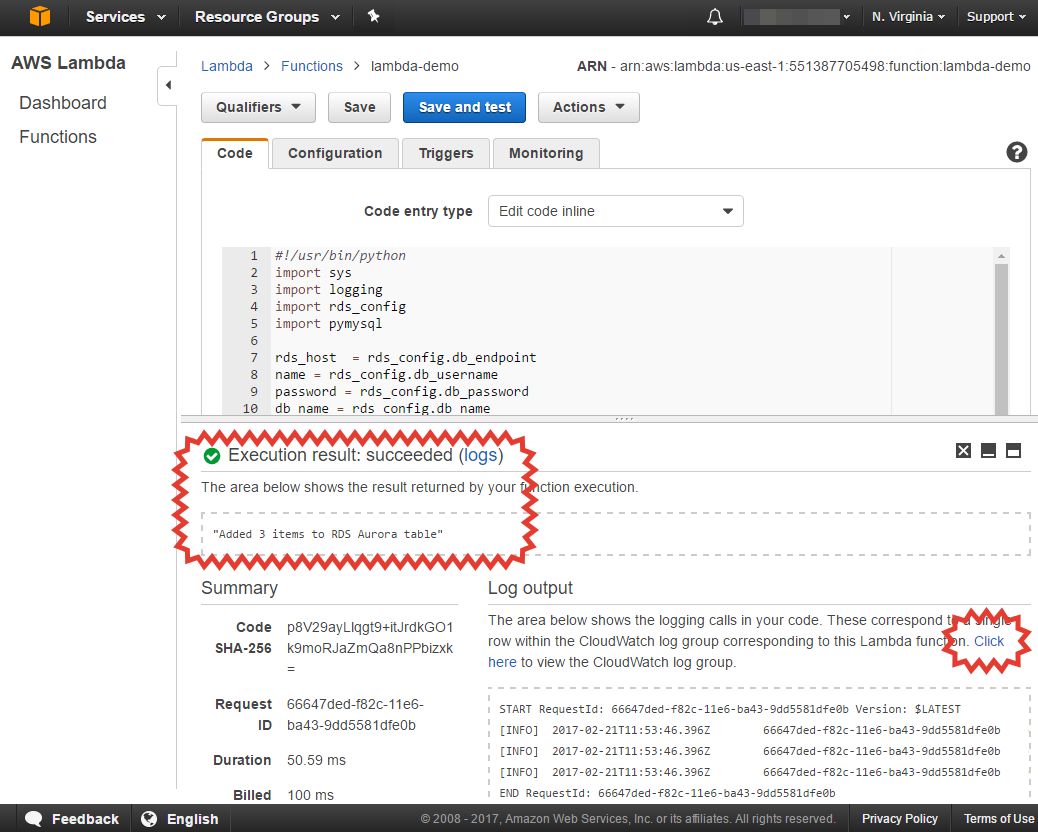Minimize the execution result panel
This screenshot has height=832, width=1038.
click(988, 451)
